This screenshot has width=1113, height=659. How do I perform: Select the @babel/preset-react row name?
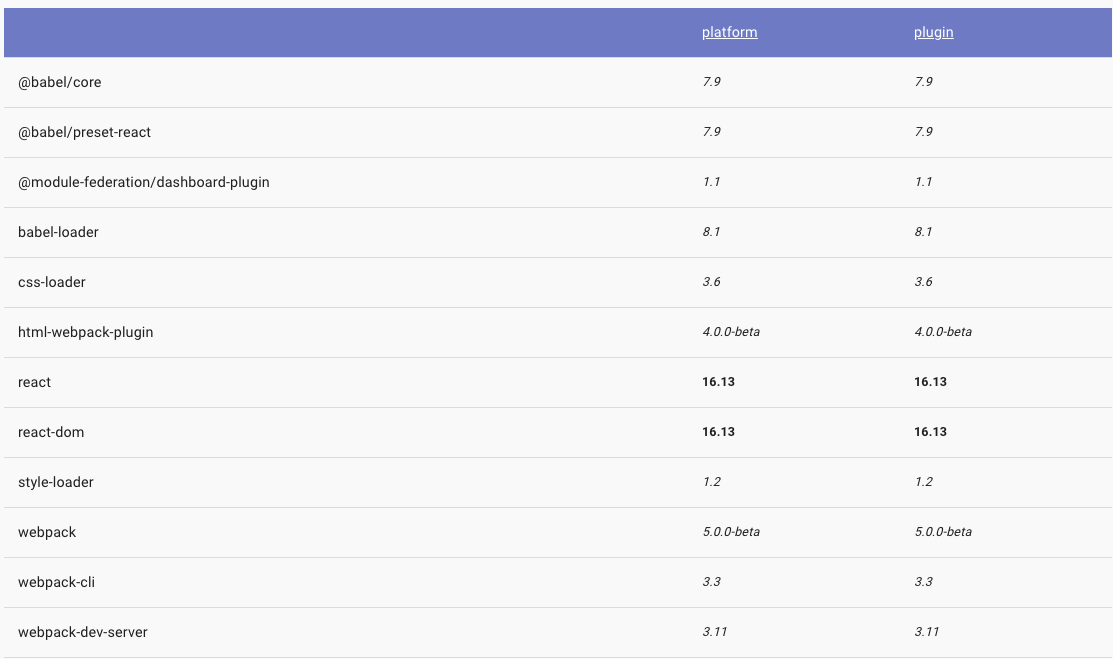tap(84, 132)
